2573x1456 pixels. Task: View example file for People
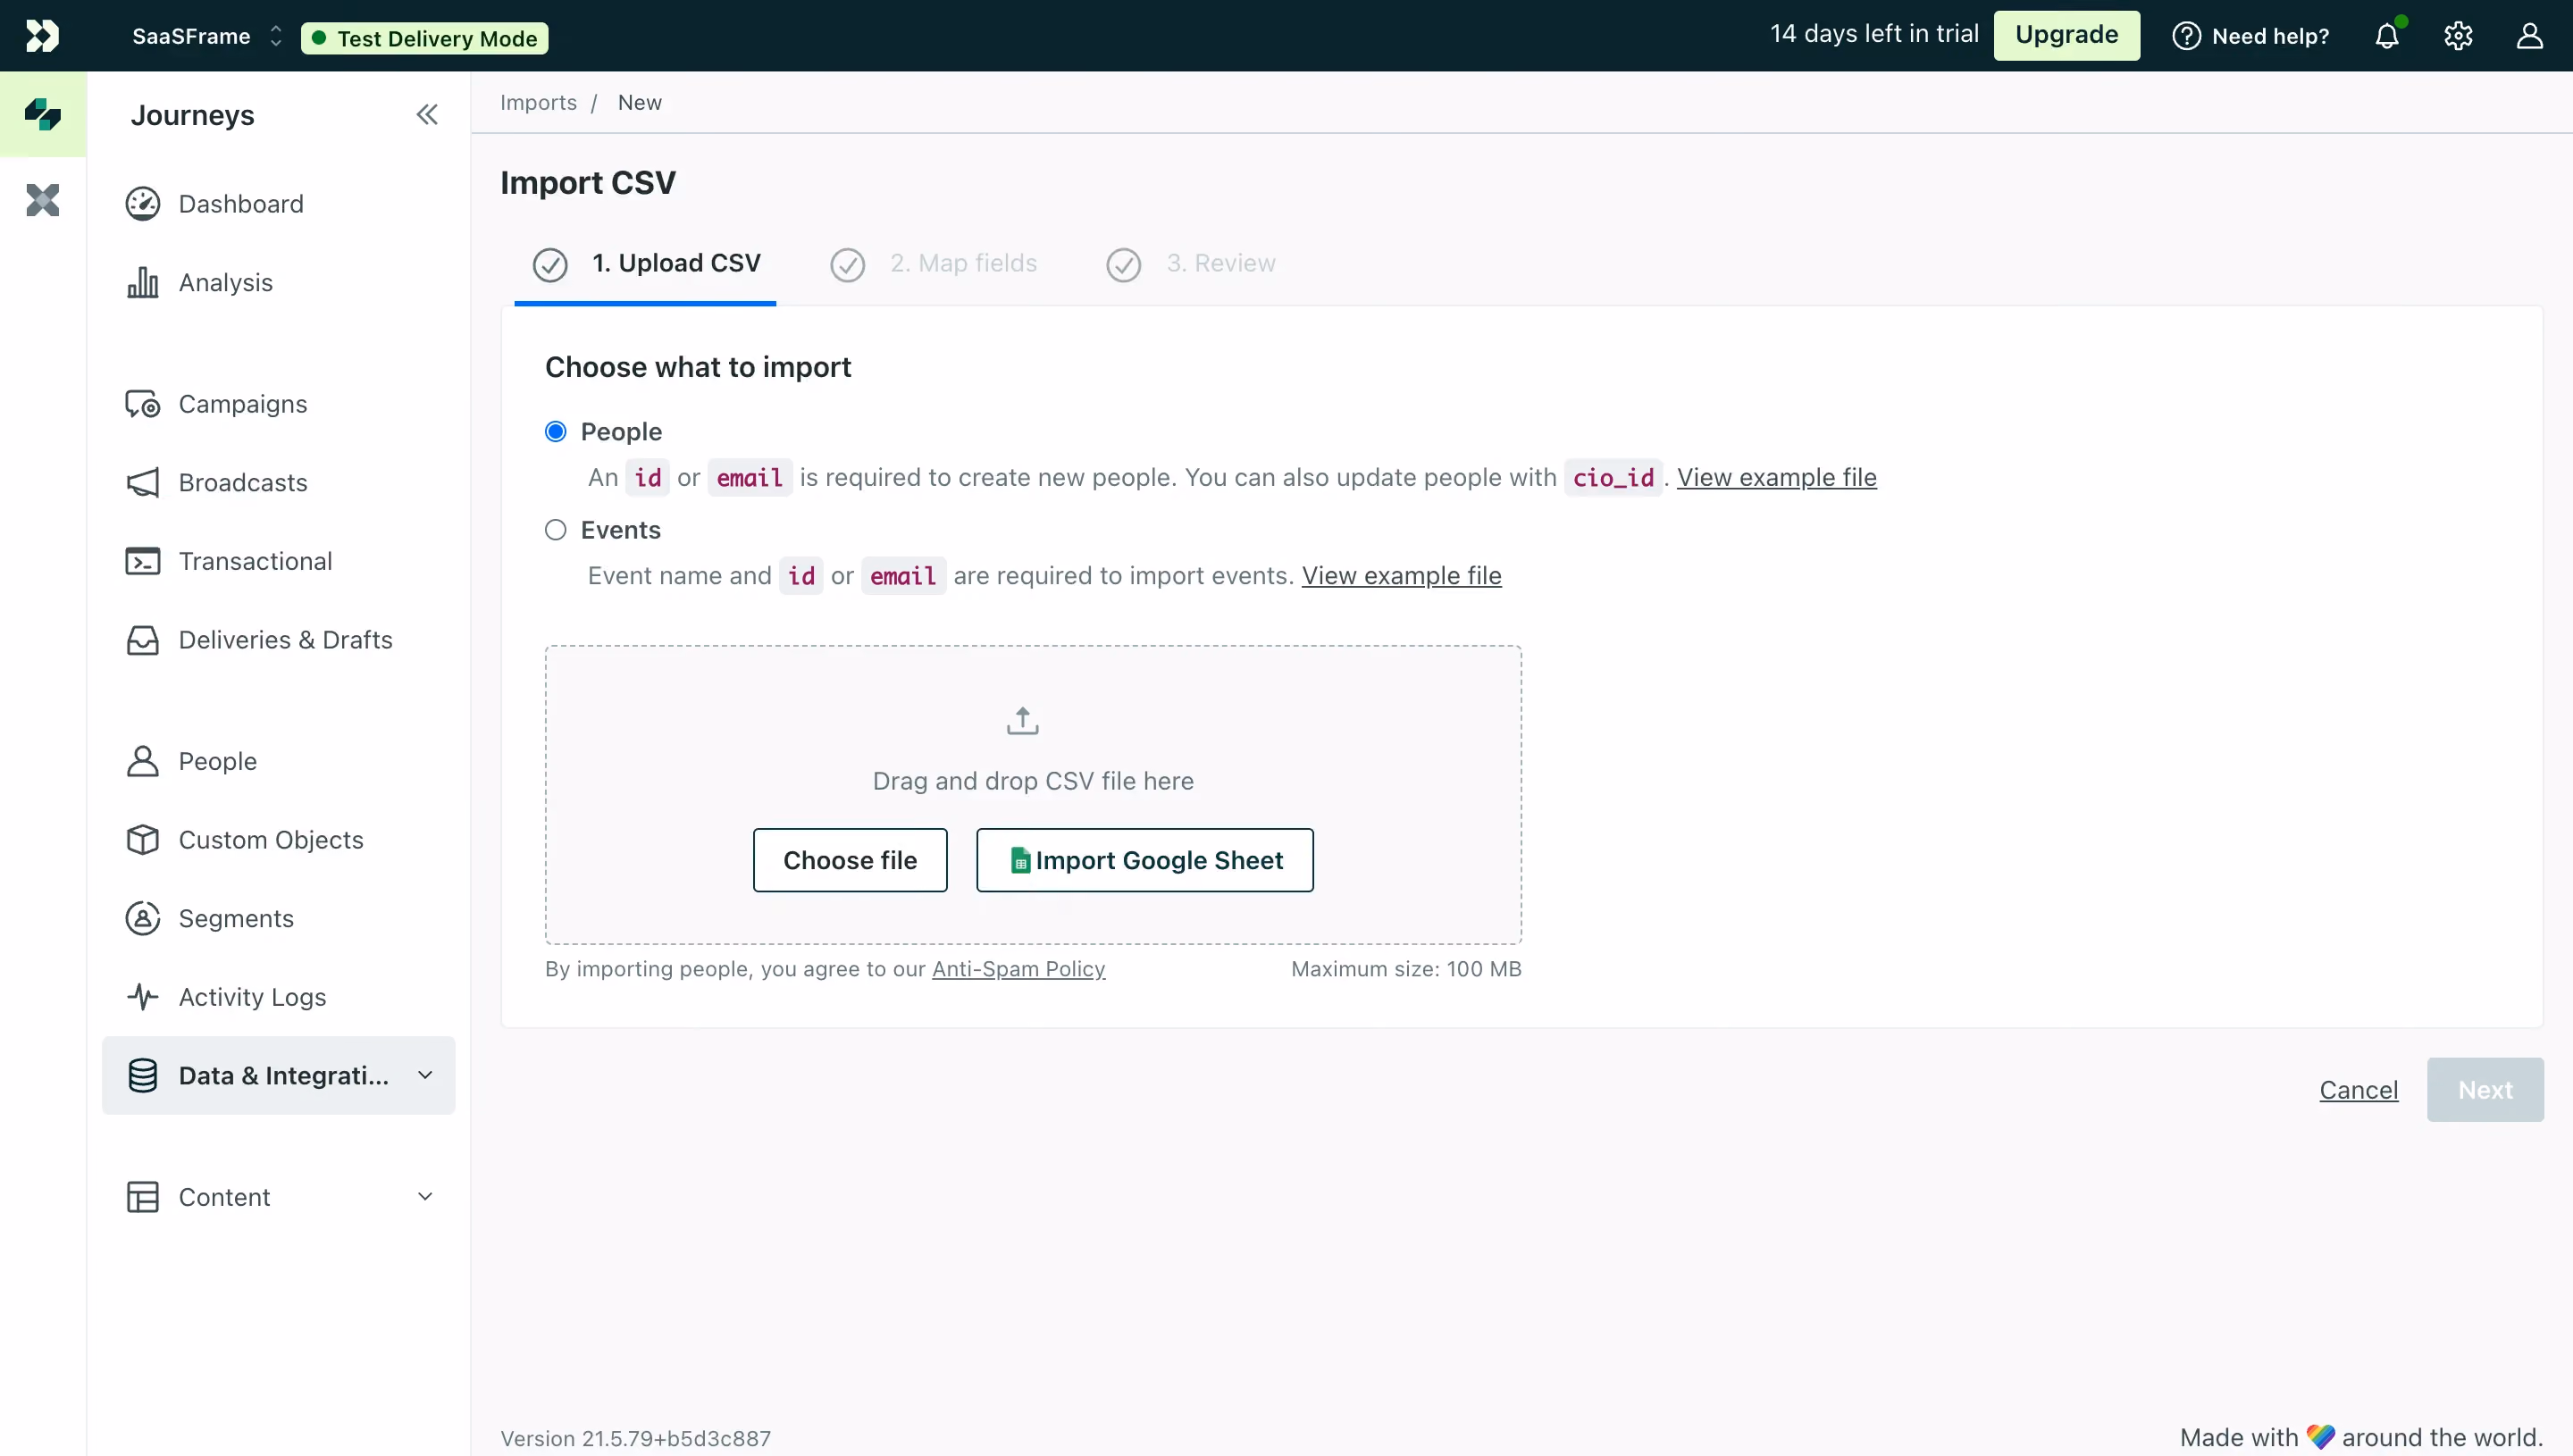tap(1776, 477)
